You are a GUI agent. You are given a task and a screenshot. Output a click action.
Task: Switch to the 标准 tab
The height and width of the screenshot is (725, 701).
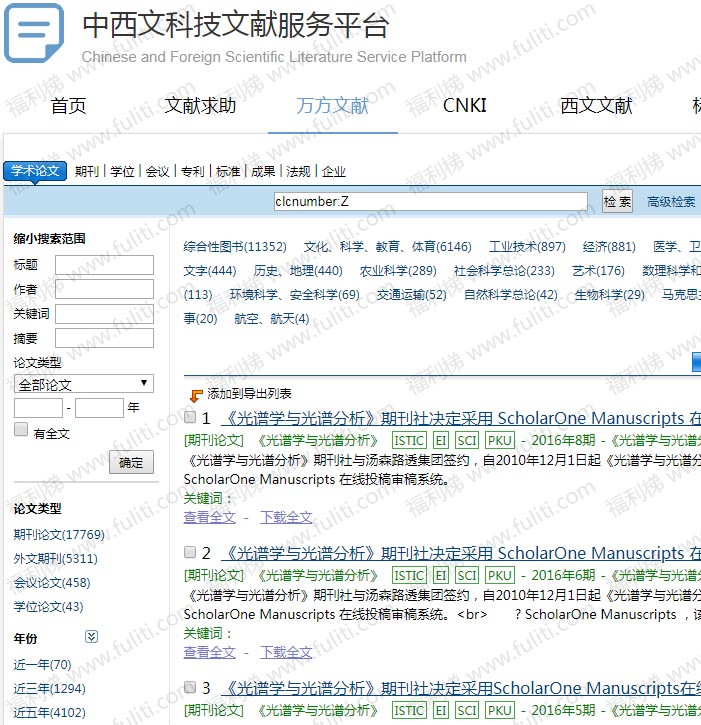pyautogui.click(x=228, y=172)
